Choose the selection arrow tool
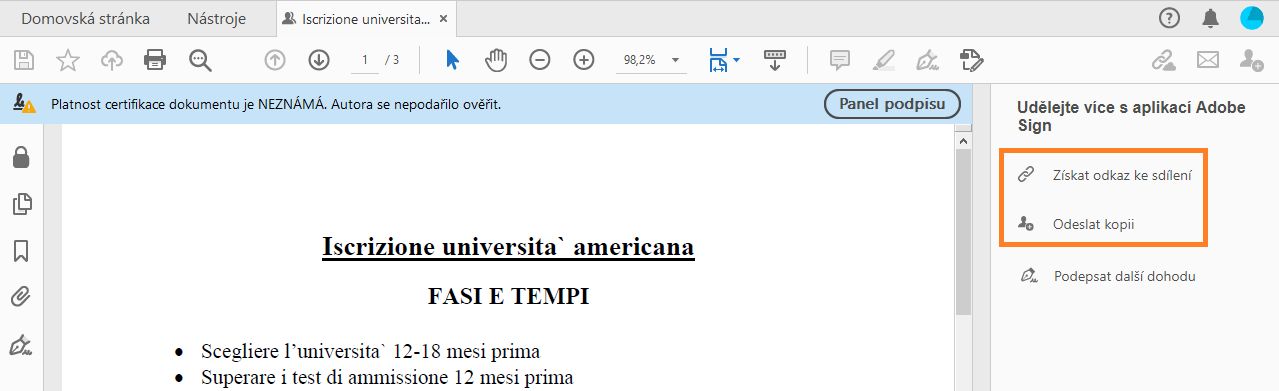This screenshot has width=1279, height=391. pyautogui.click(x=452, y=60)
